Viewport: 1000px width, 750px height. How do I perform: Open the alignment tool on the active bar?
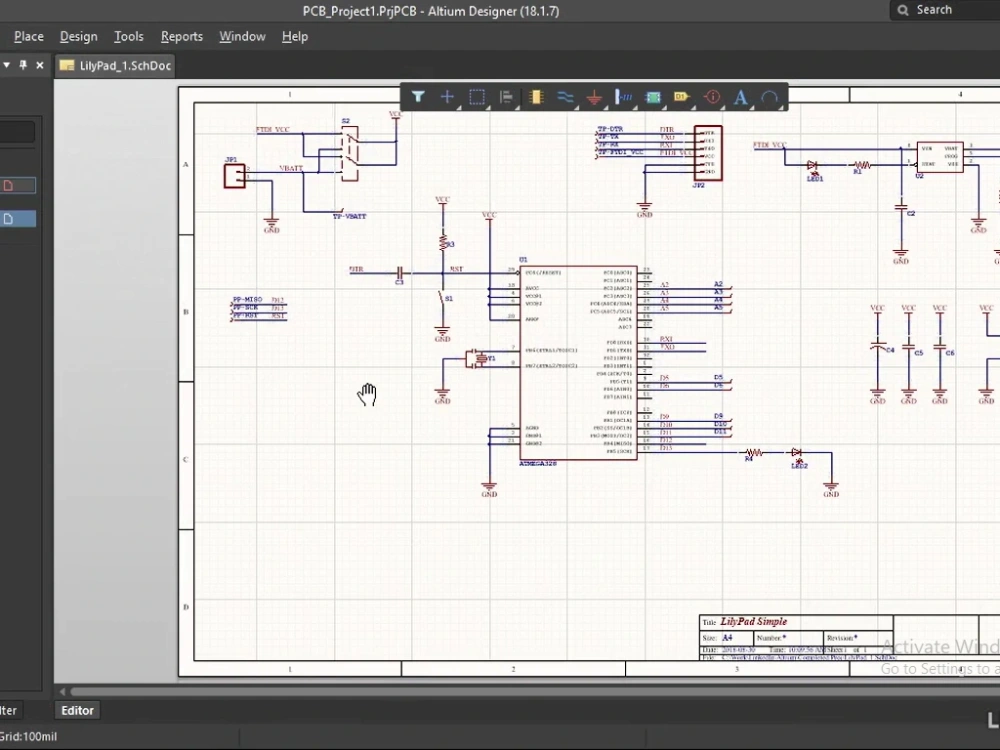(x=507, y=97)
